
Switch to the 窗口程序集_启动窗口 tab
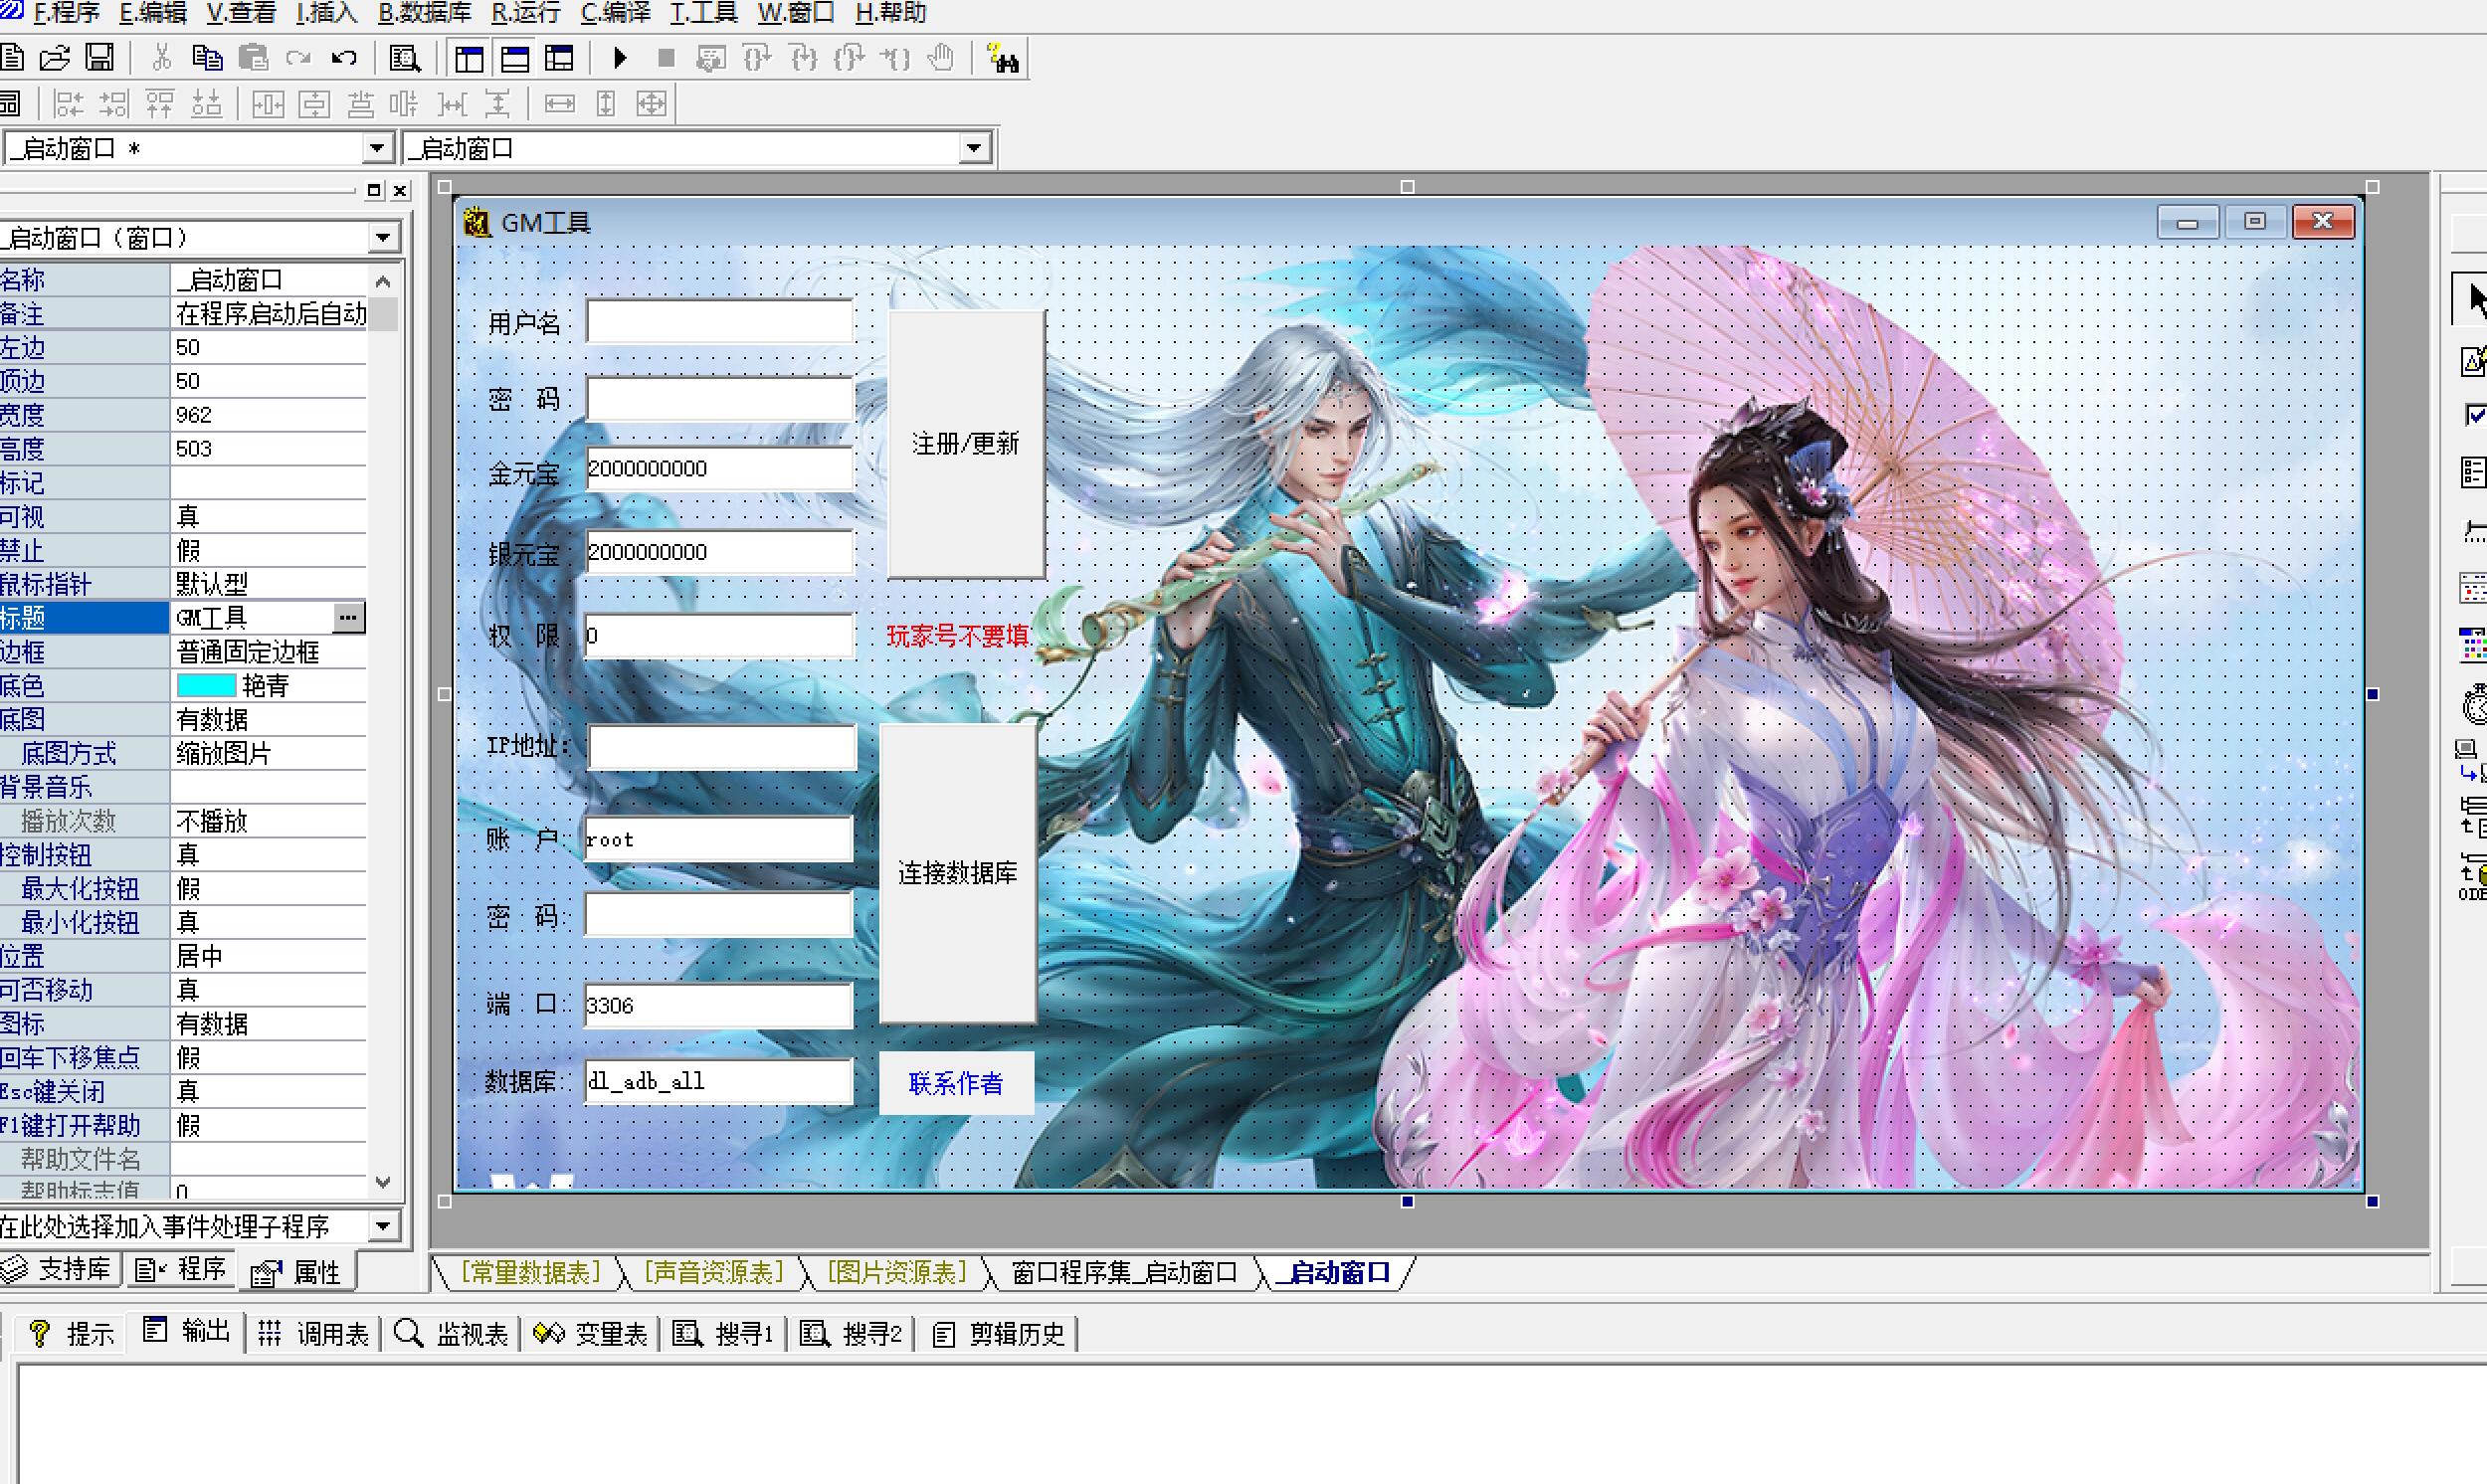1124,1272
